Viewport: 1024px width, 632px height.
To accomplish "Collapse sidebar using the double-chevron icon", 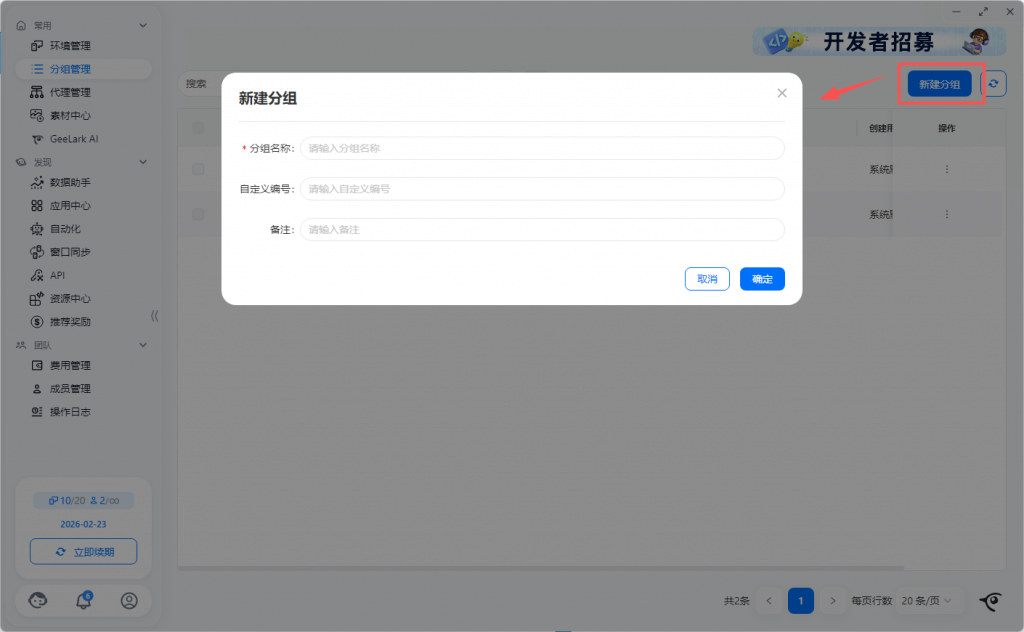I will tap(154, 316).
